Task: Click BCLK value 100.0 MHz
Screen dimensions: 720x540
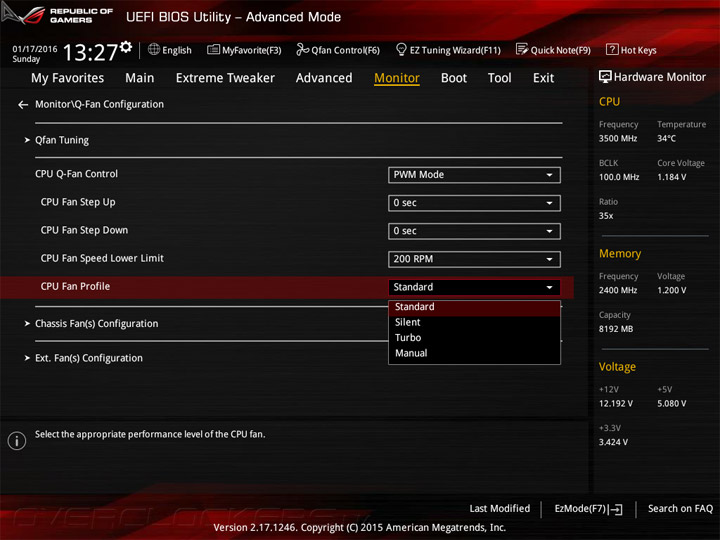Action: (x=619, y=177)
